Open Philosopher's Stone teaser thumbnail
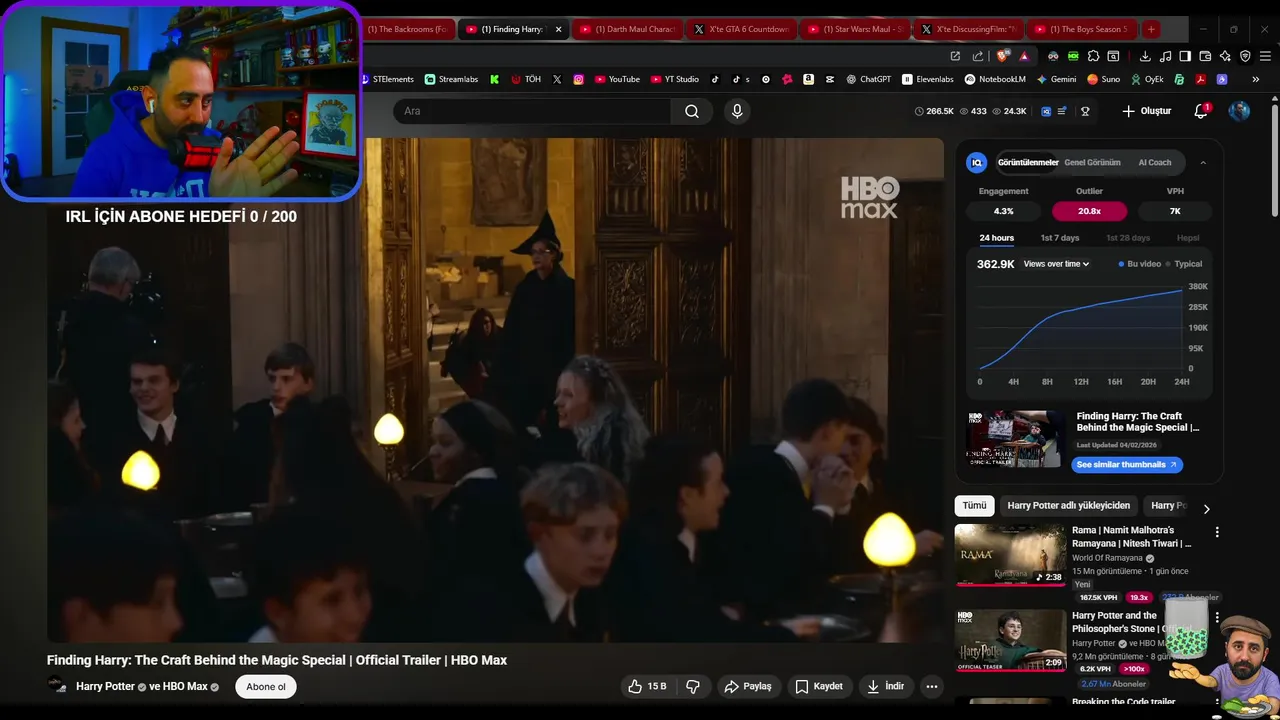Image resolution: width=1280 pixels, height=720 pixels. click(1010, 640)
